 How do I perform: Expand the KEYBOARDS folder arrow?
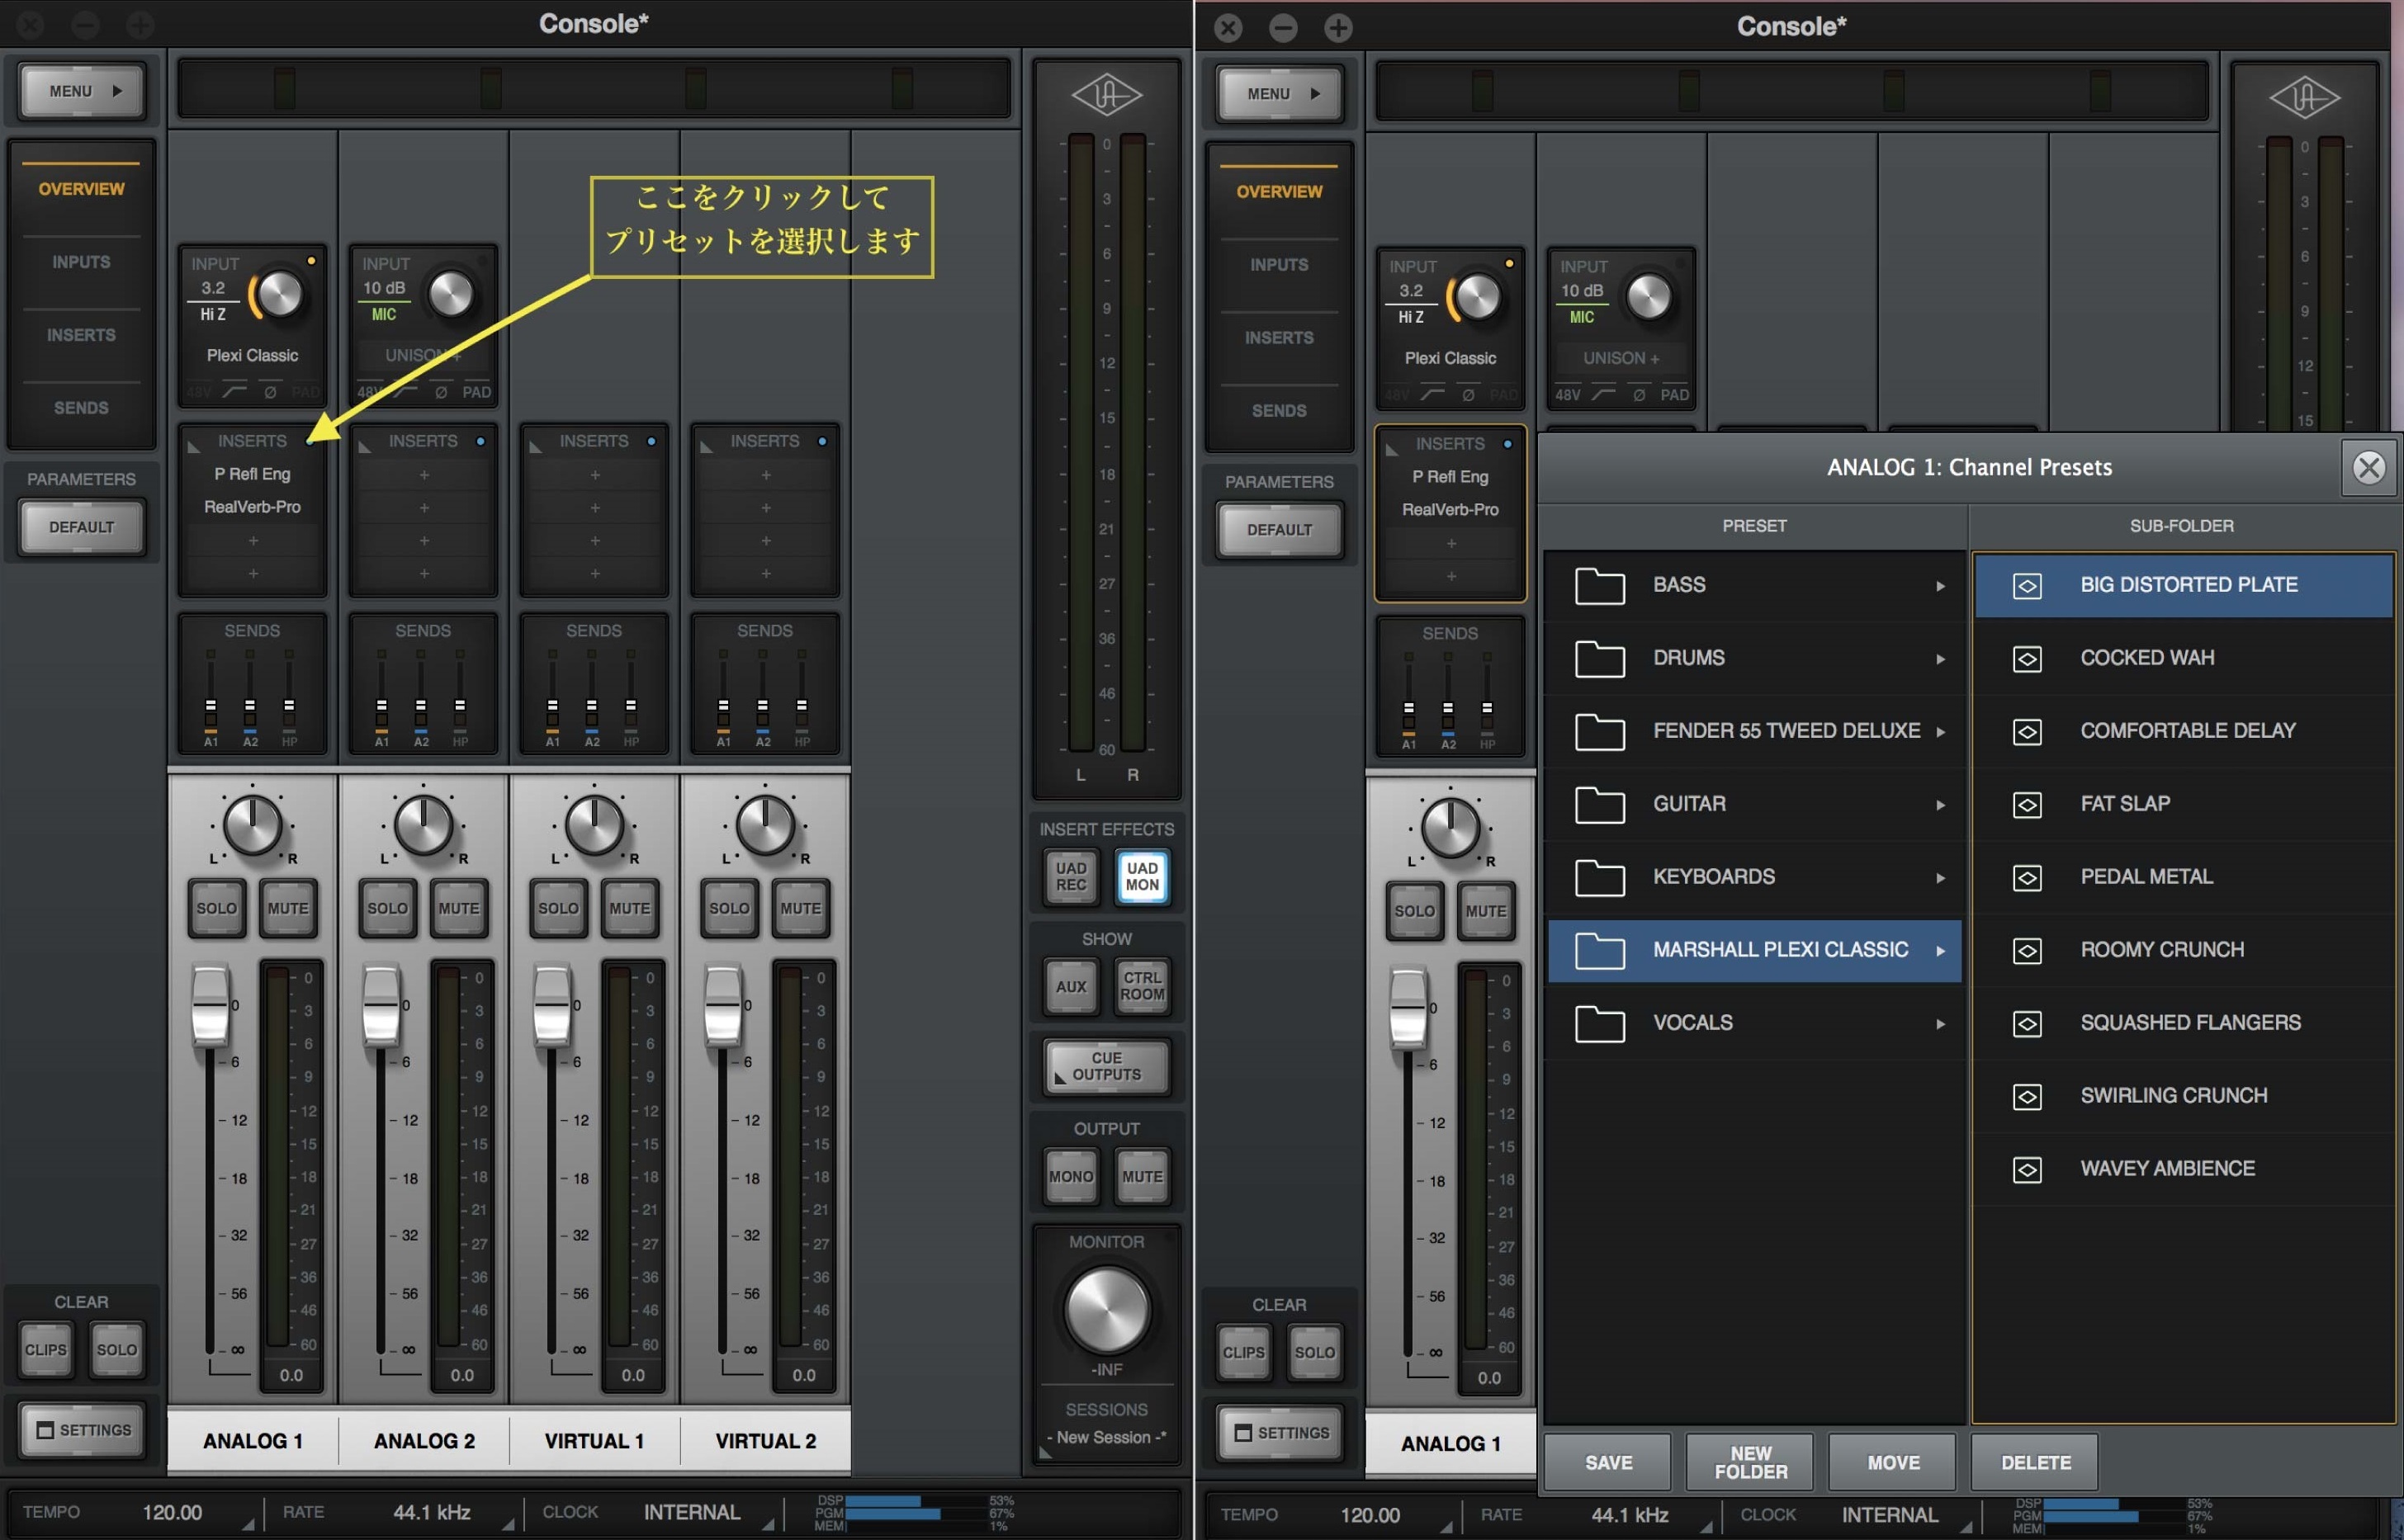click(x=1940, y=878)
